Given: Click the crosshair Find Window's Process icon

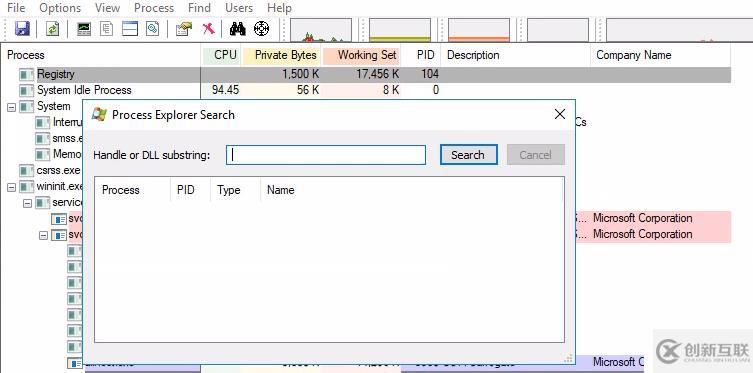Looking at the screenshot, I should coord(261,29).
